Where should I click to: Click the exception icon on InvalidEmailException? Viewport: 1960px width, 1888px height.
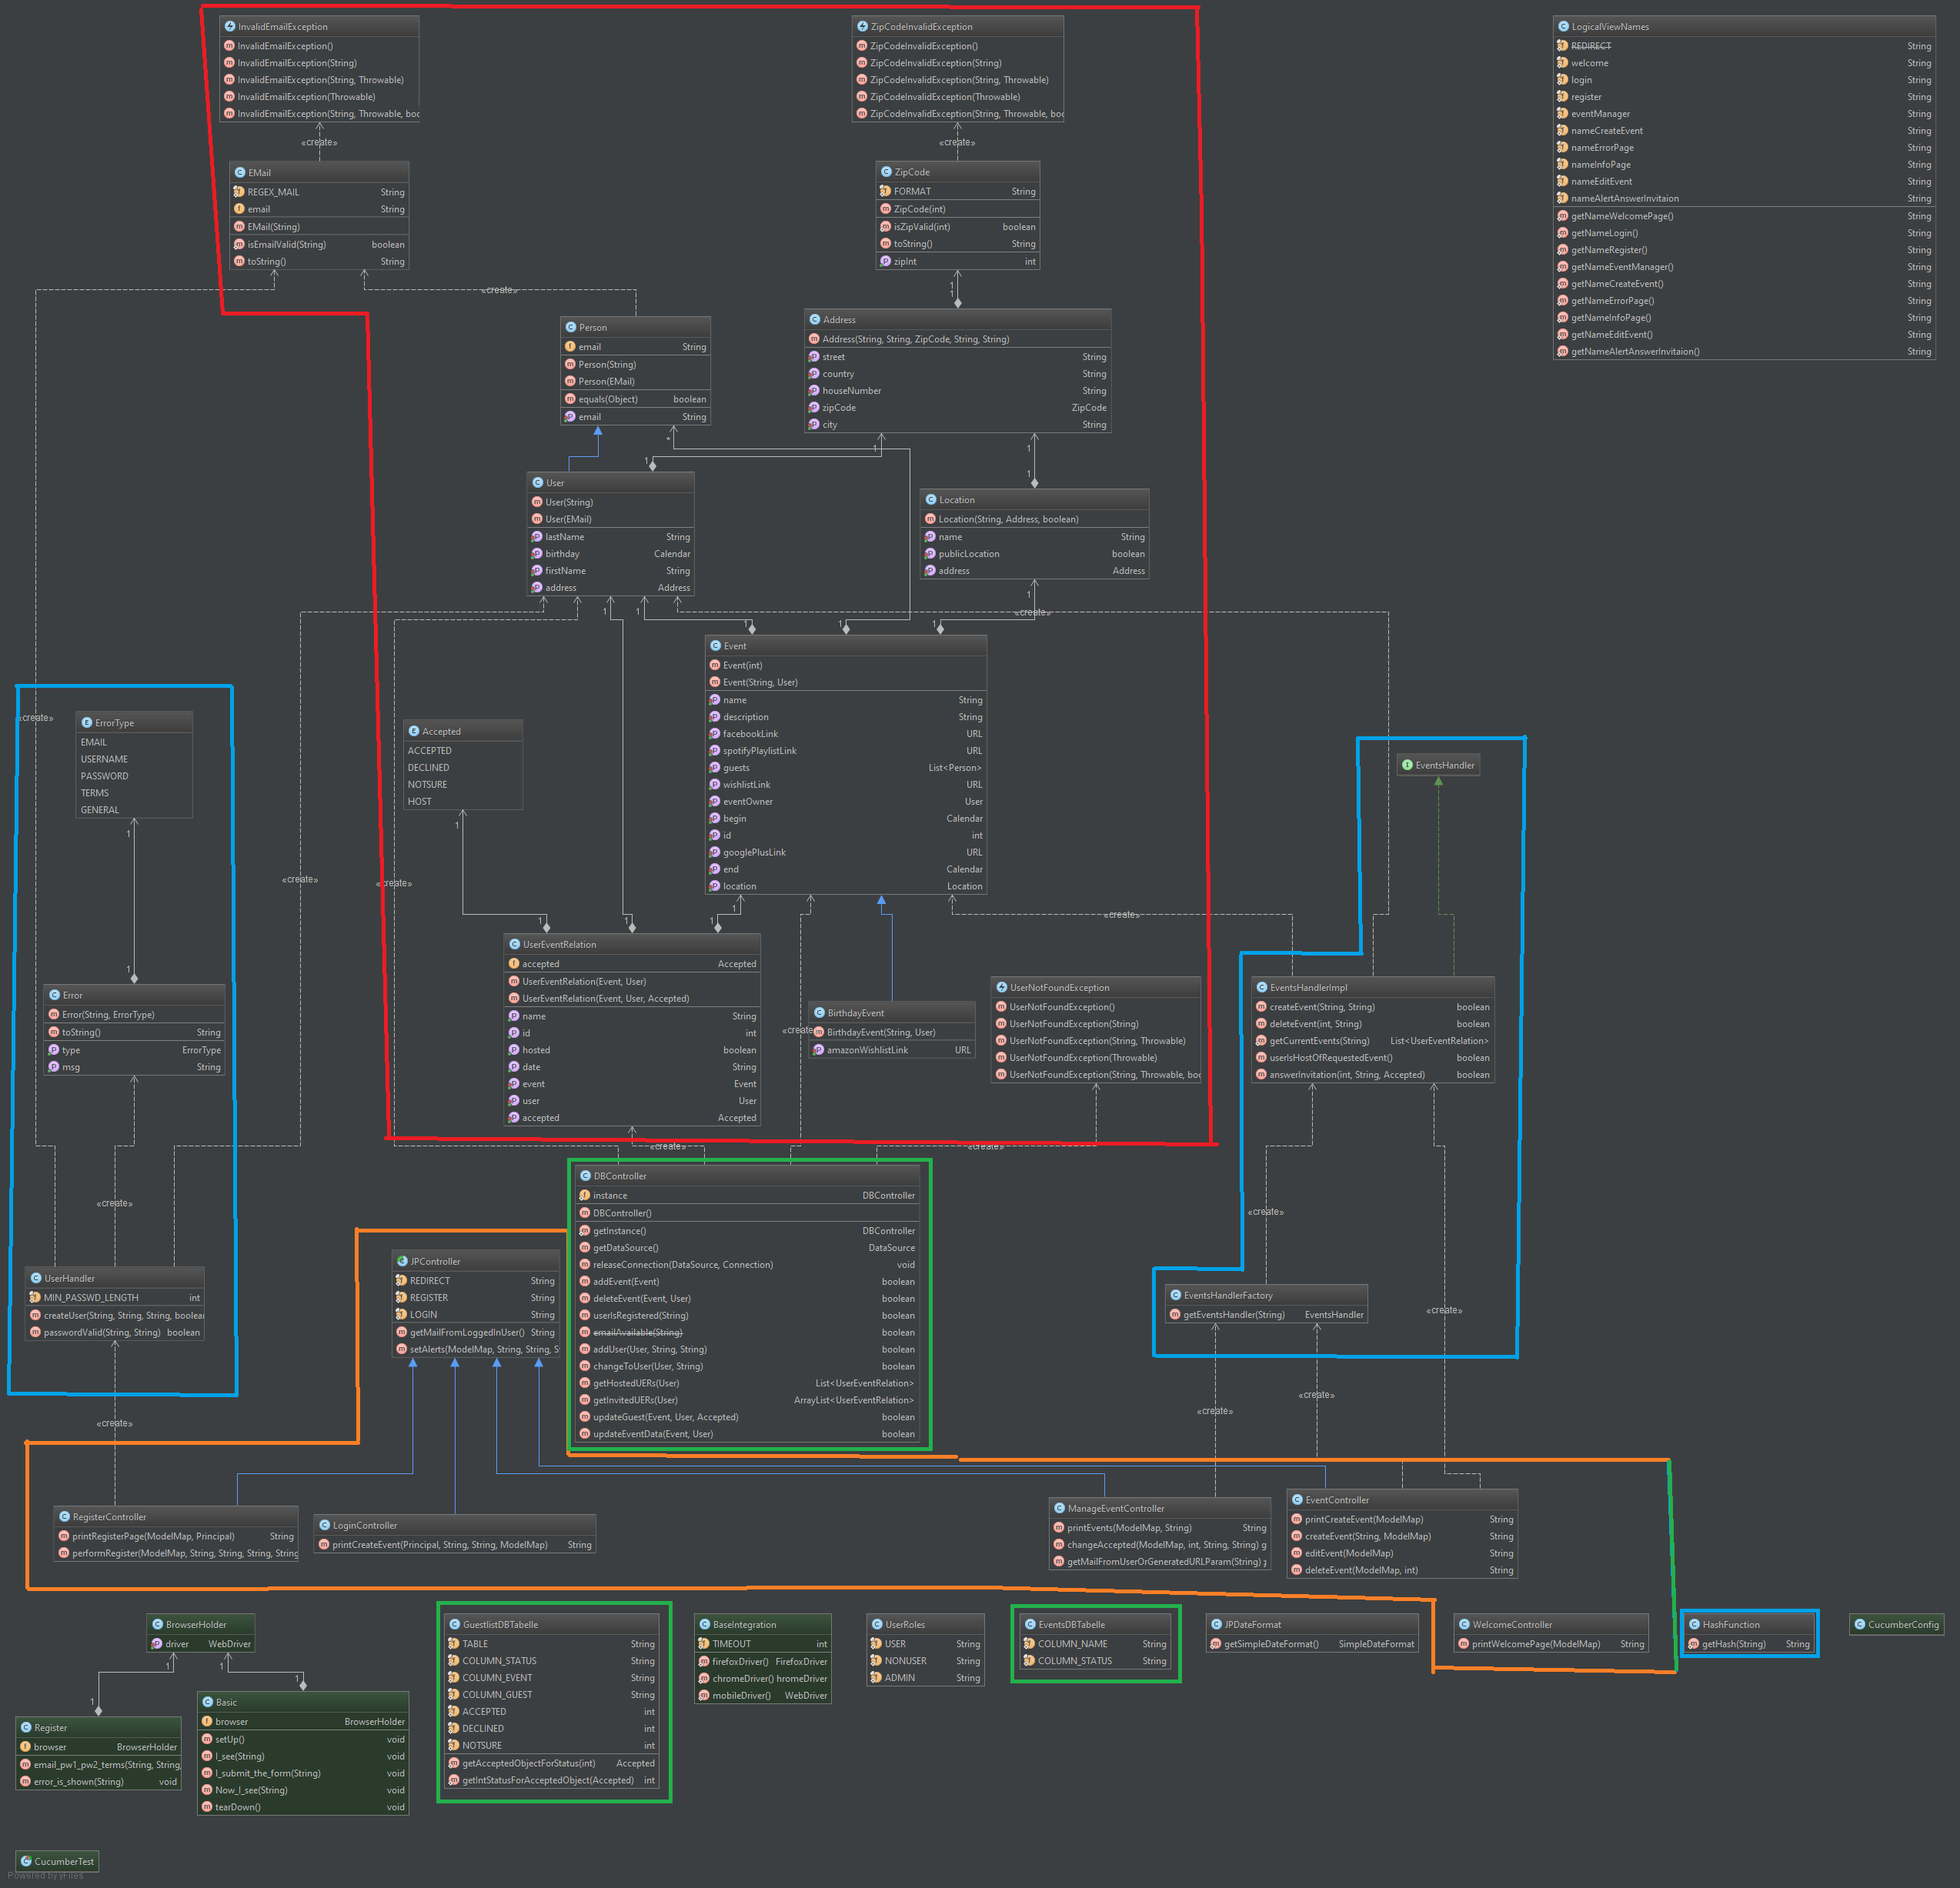click(231, 26)
